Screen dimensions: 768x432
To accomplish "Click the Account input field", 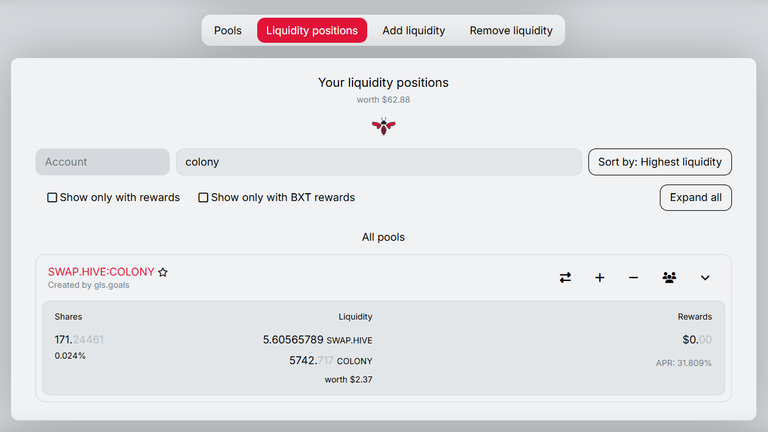I will pyautogui.click(x=102, y=162).
